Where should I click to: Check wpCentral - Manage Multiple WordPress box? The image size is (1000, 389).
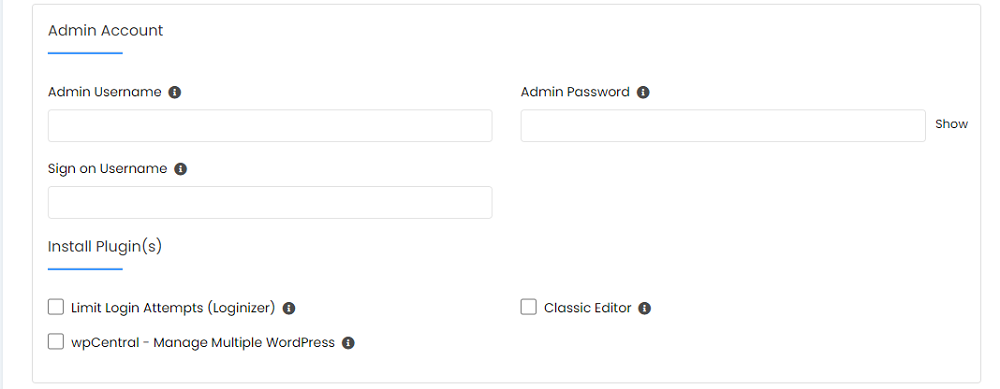(56, 342)
